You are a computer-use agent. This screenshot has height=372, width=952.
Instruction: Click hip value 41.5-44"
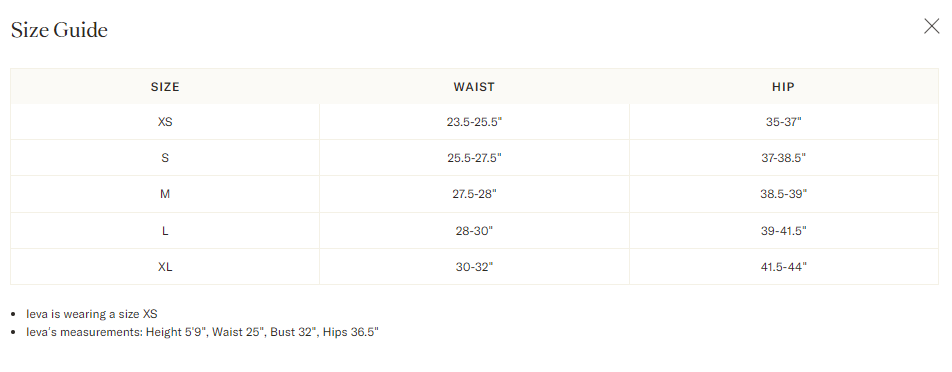click(783, 266)
